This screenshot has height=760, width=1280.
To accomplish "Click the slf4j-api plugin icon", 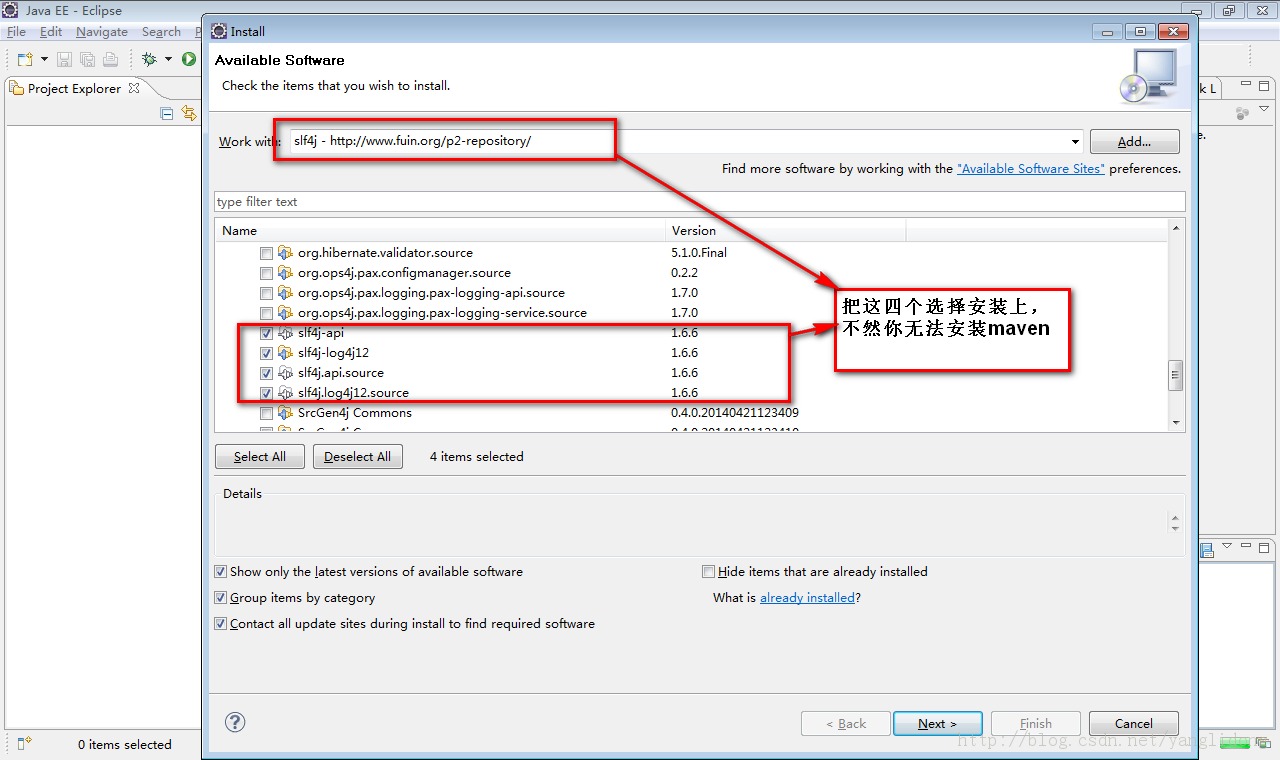I will (285, 333).
